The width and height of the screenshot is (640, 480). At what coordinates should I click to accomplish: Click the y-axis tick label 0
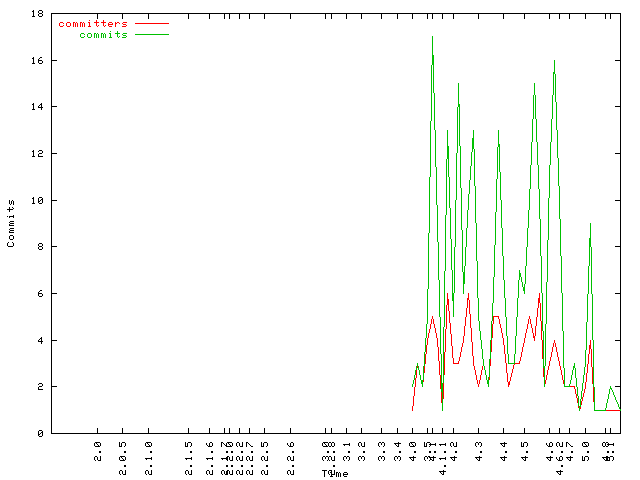pyautogui.click(x=39, y=433)
